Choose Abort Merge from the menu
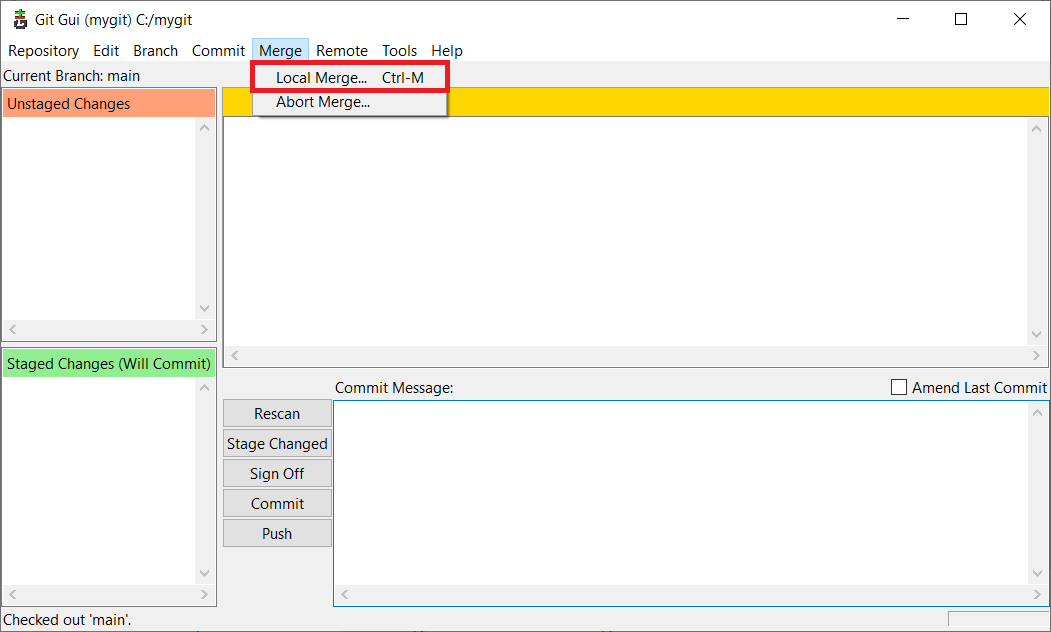1051x632 pixels. (349, 103)
